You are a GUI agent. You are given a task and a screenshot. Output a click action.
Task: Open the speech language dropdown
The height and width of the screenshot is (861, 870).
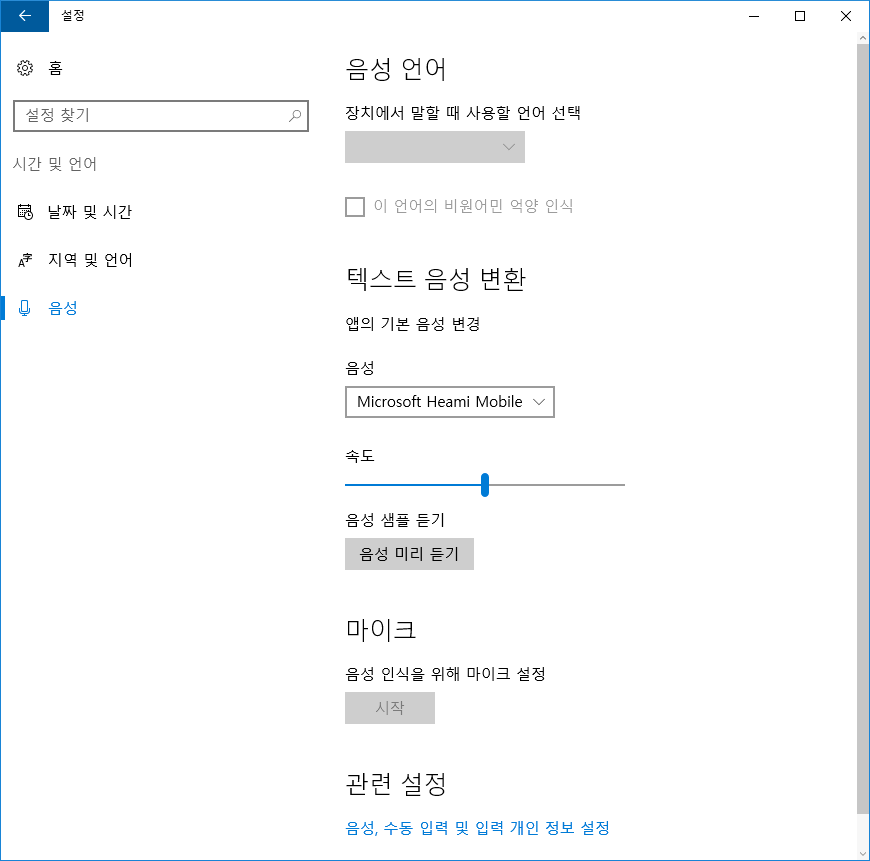point(434,147)
